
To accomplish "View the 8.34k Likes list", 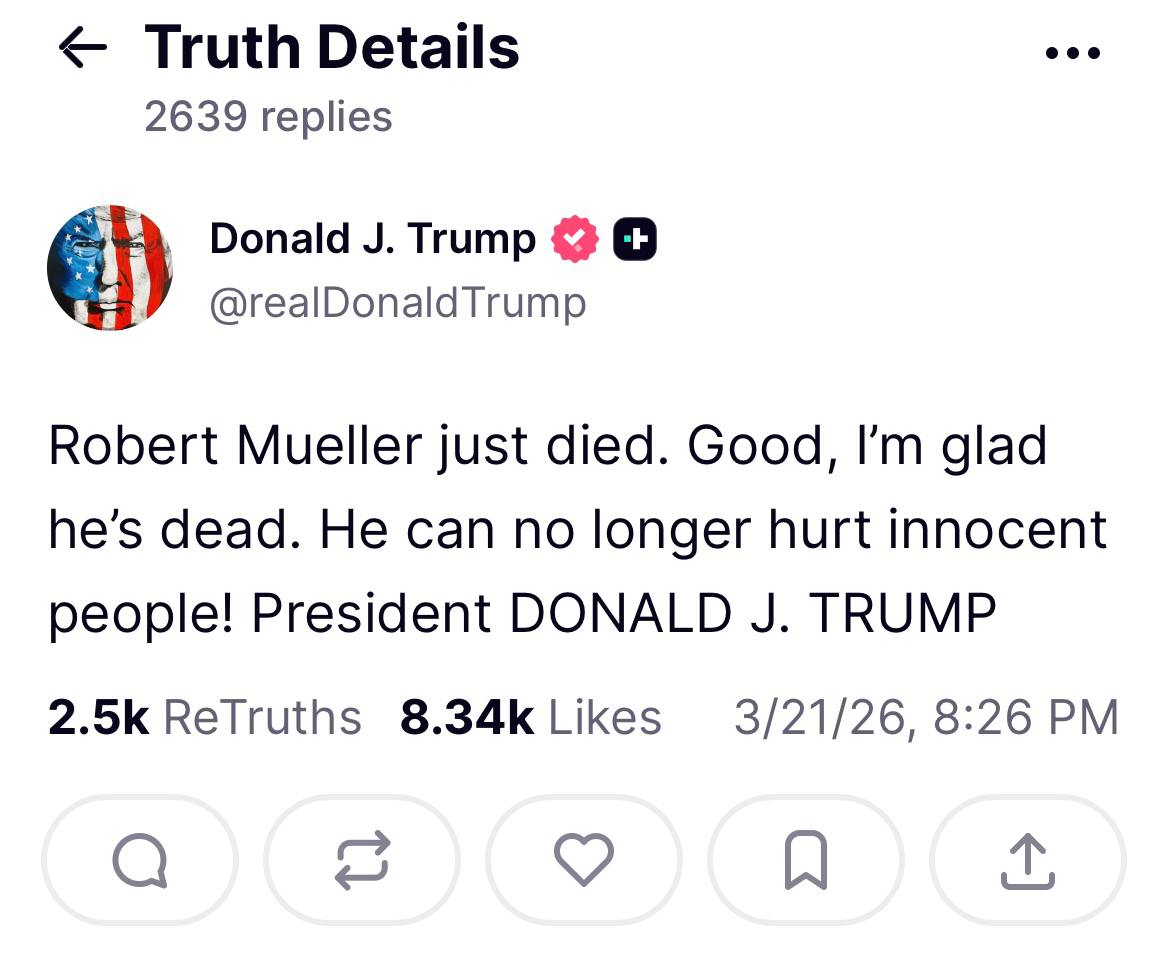I will point(530,717).
